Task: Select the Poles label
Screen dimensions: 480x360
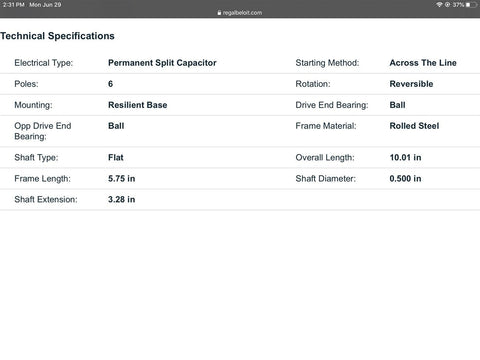Action: coord(26,84)
